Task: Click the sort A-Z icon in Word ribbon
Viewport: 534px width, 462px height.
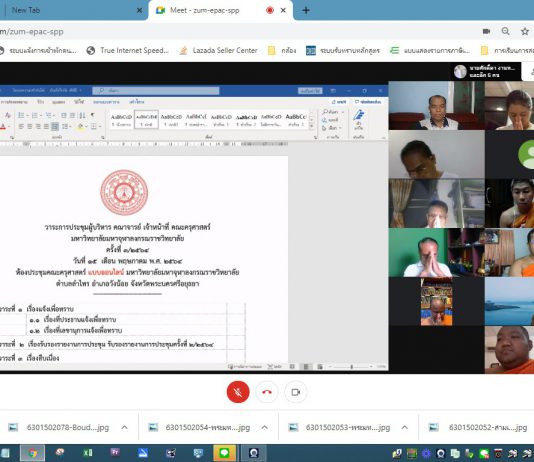Action: pos(82,115)
